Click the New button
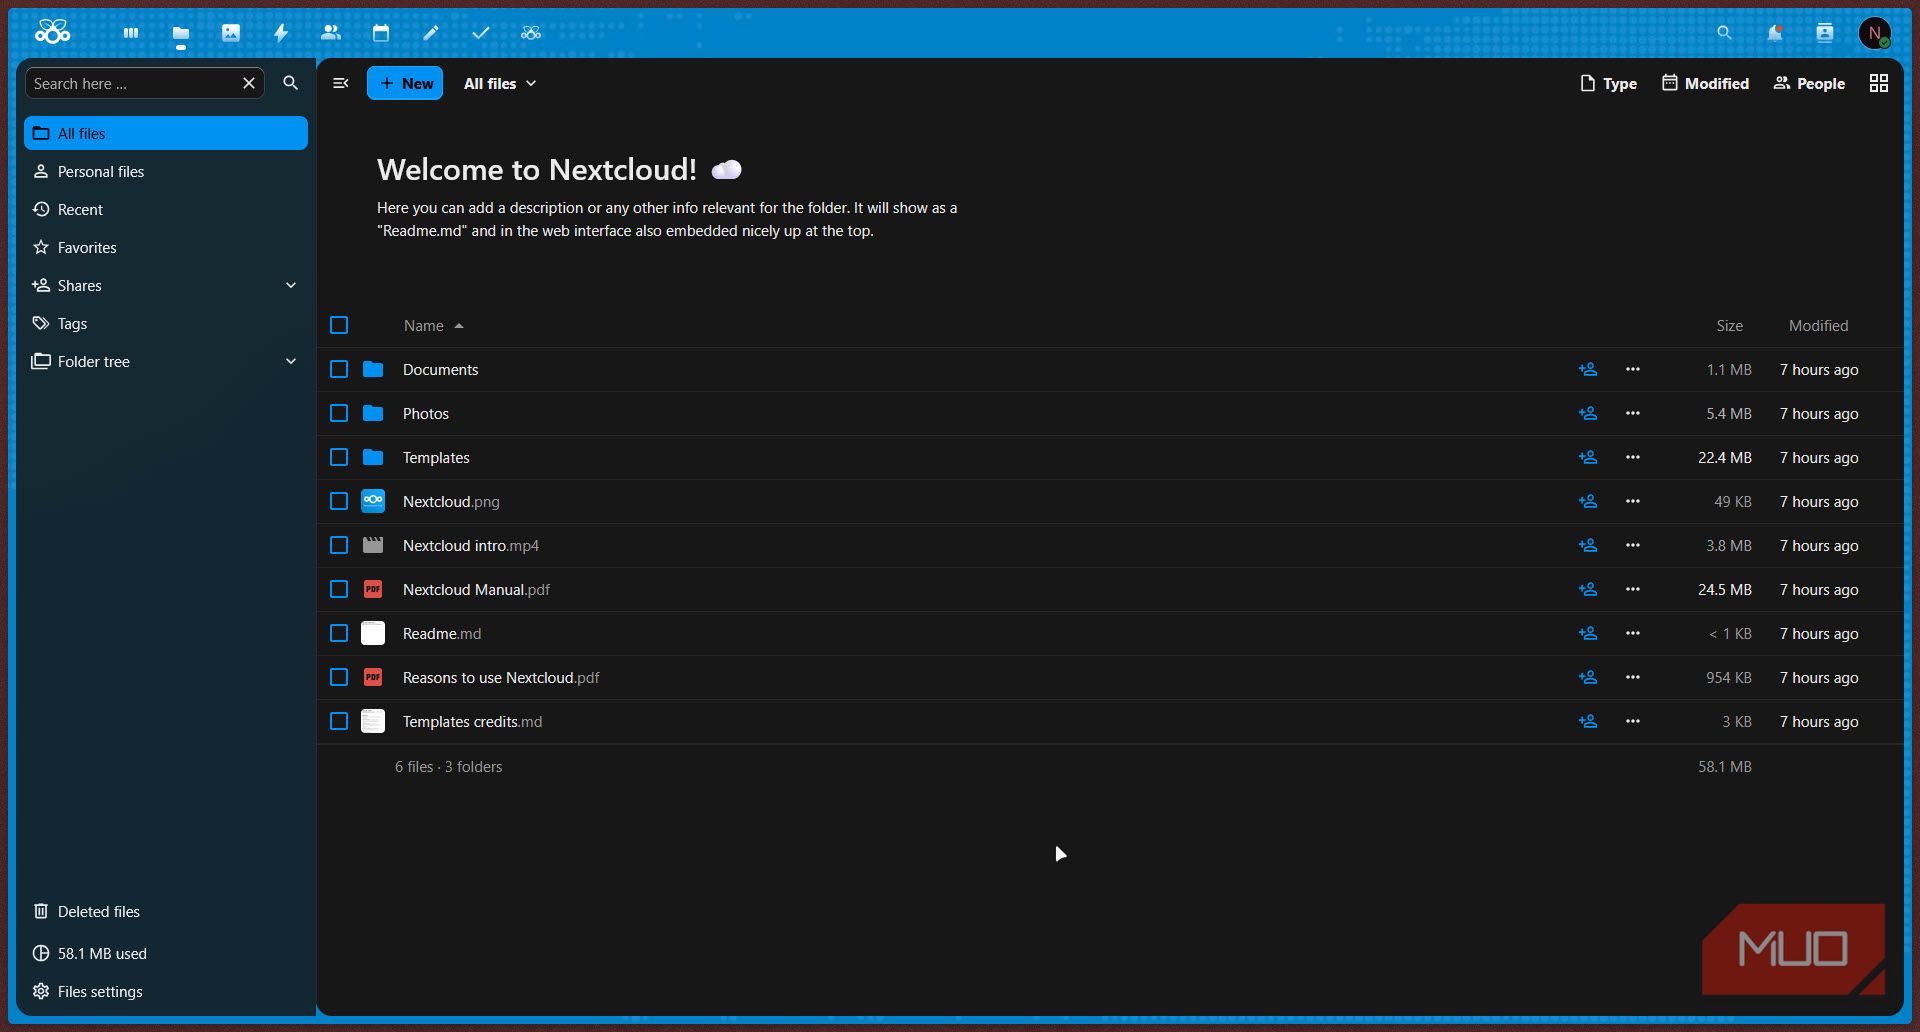The height and width of the screenshot is (1032, 1920). point(405,83)
